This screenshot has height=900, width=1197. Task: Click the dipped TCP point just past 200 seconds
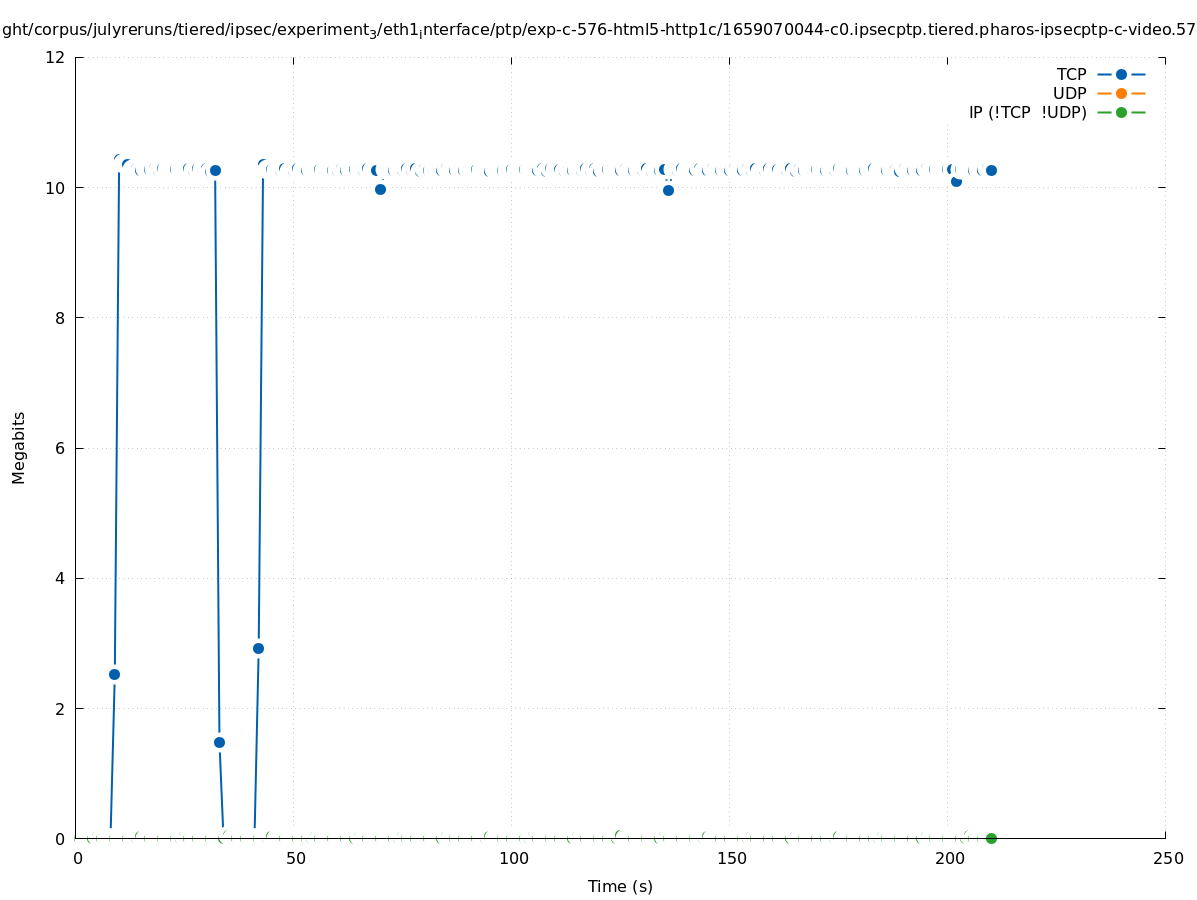pyautogui.click(x=956, y=181)
